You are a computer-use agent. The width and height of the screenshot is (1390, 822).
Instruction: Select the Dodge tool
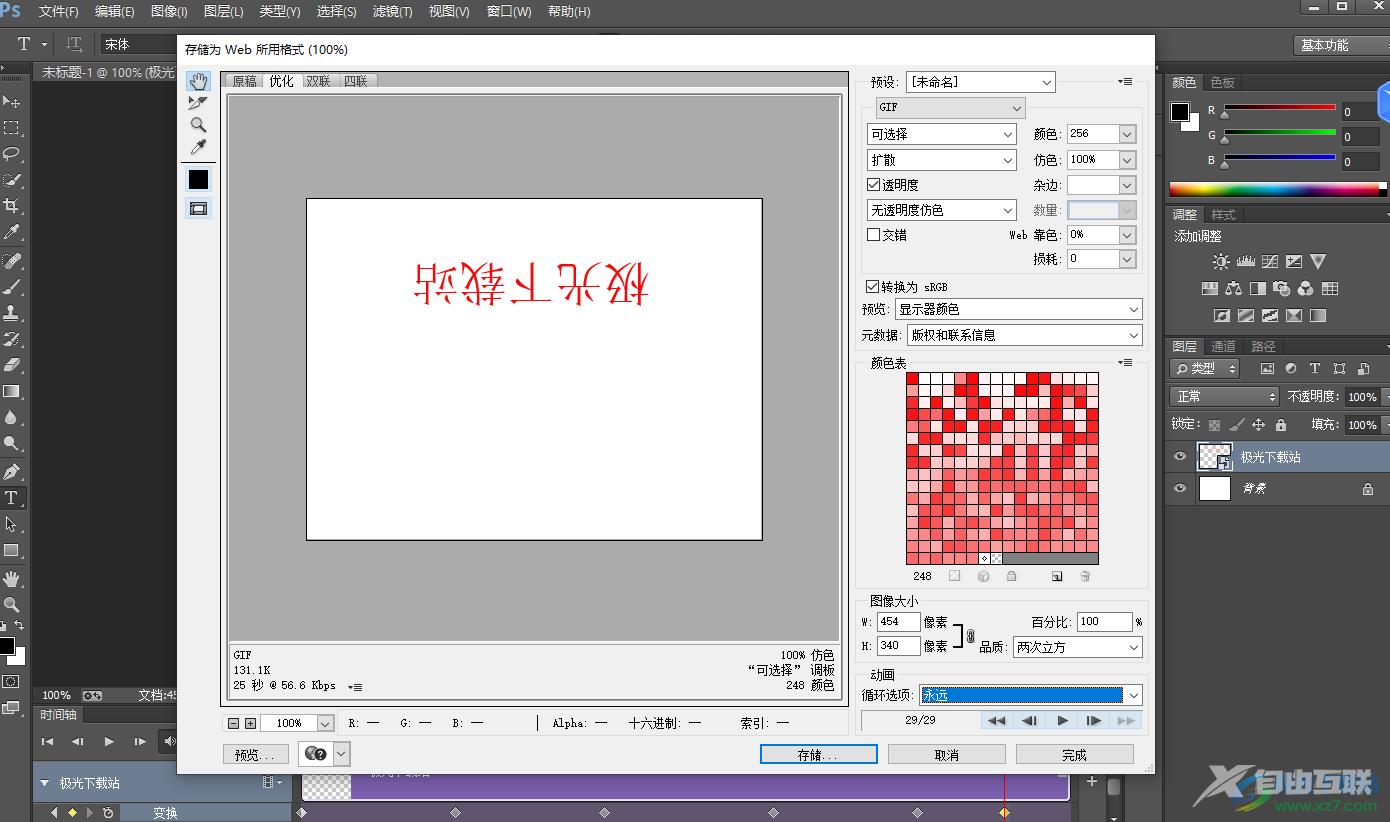[12, 443]
